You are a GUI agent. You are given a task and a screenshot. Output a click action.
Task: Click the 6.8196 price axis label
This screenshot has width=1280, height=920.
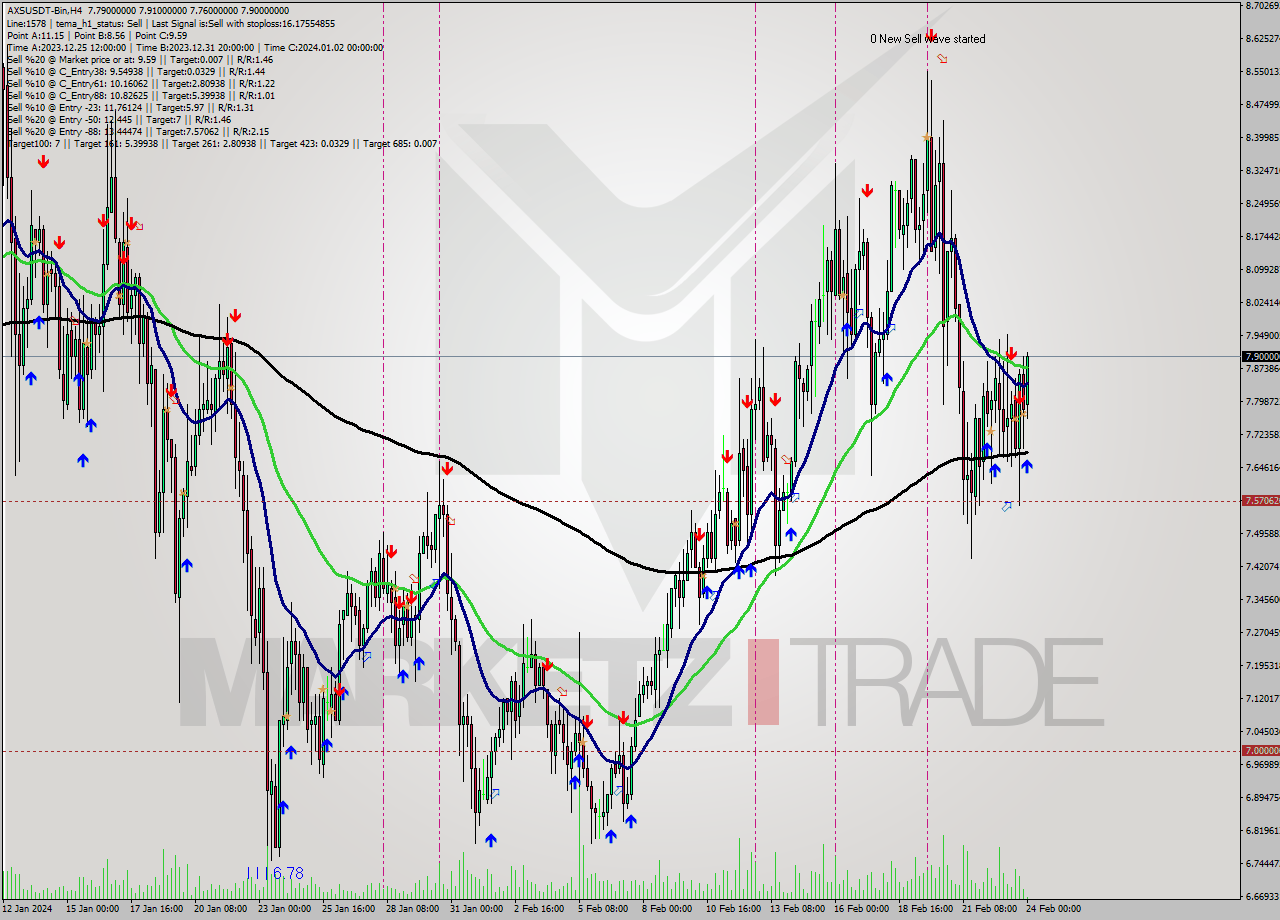(x=1263, y=831)
